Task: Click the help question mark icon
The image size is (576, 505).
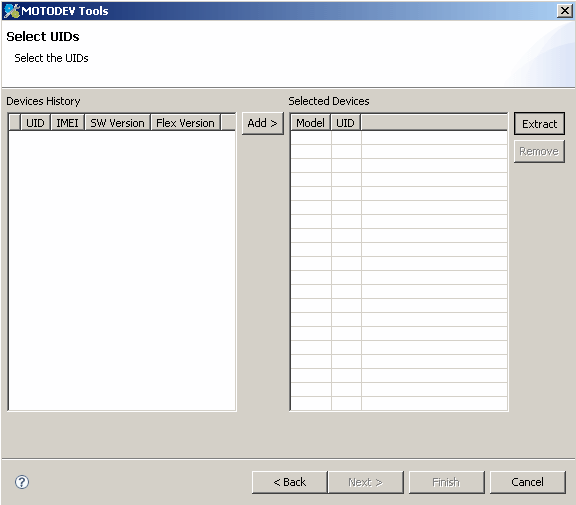Action: (x=22, y=482)
